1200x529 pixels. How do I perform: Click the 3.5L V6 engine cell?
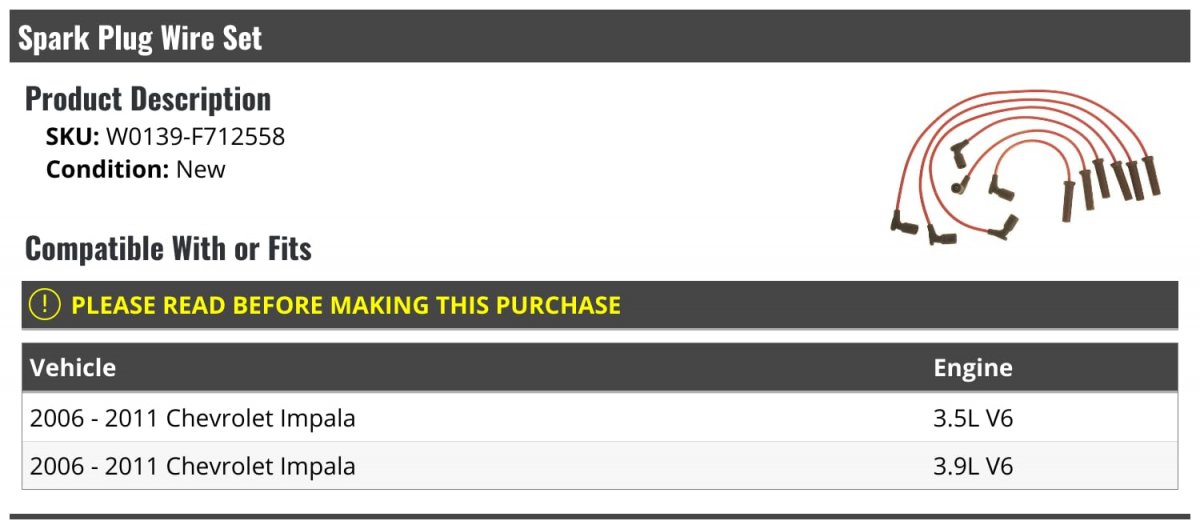973,418
